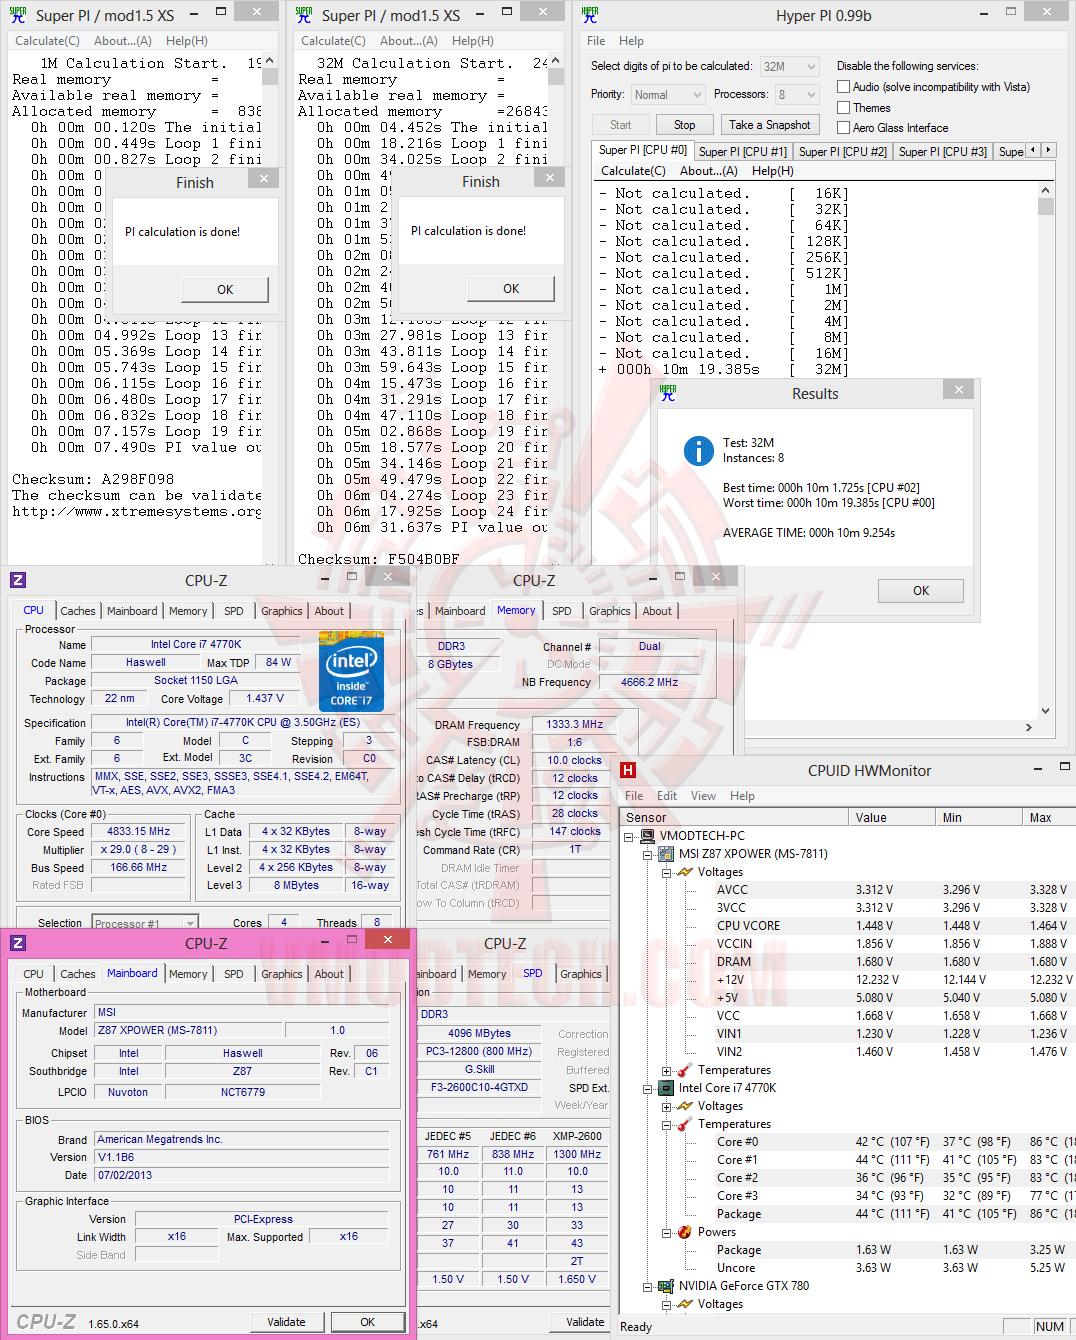The height and width of the screenshot is (1340, 1076).
Task: Click the graphics card icon beside NVIDIA GeForce GTX 780
Action: click(x=666, y=1286)
